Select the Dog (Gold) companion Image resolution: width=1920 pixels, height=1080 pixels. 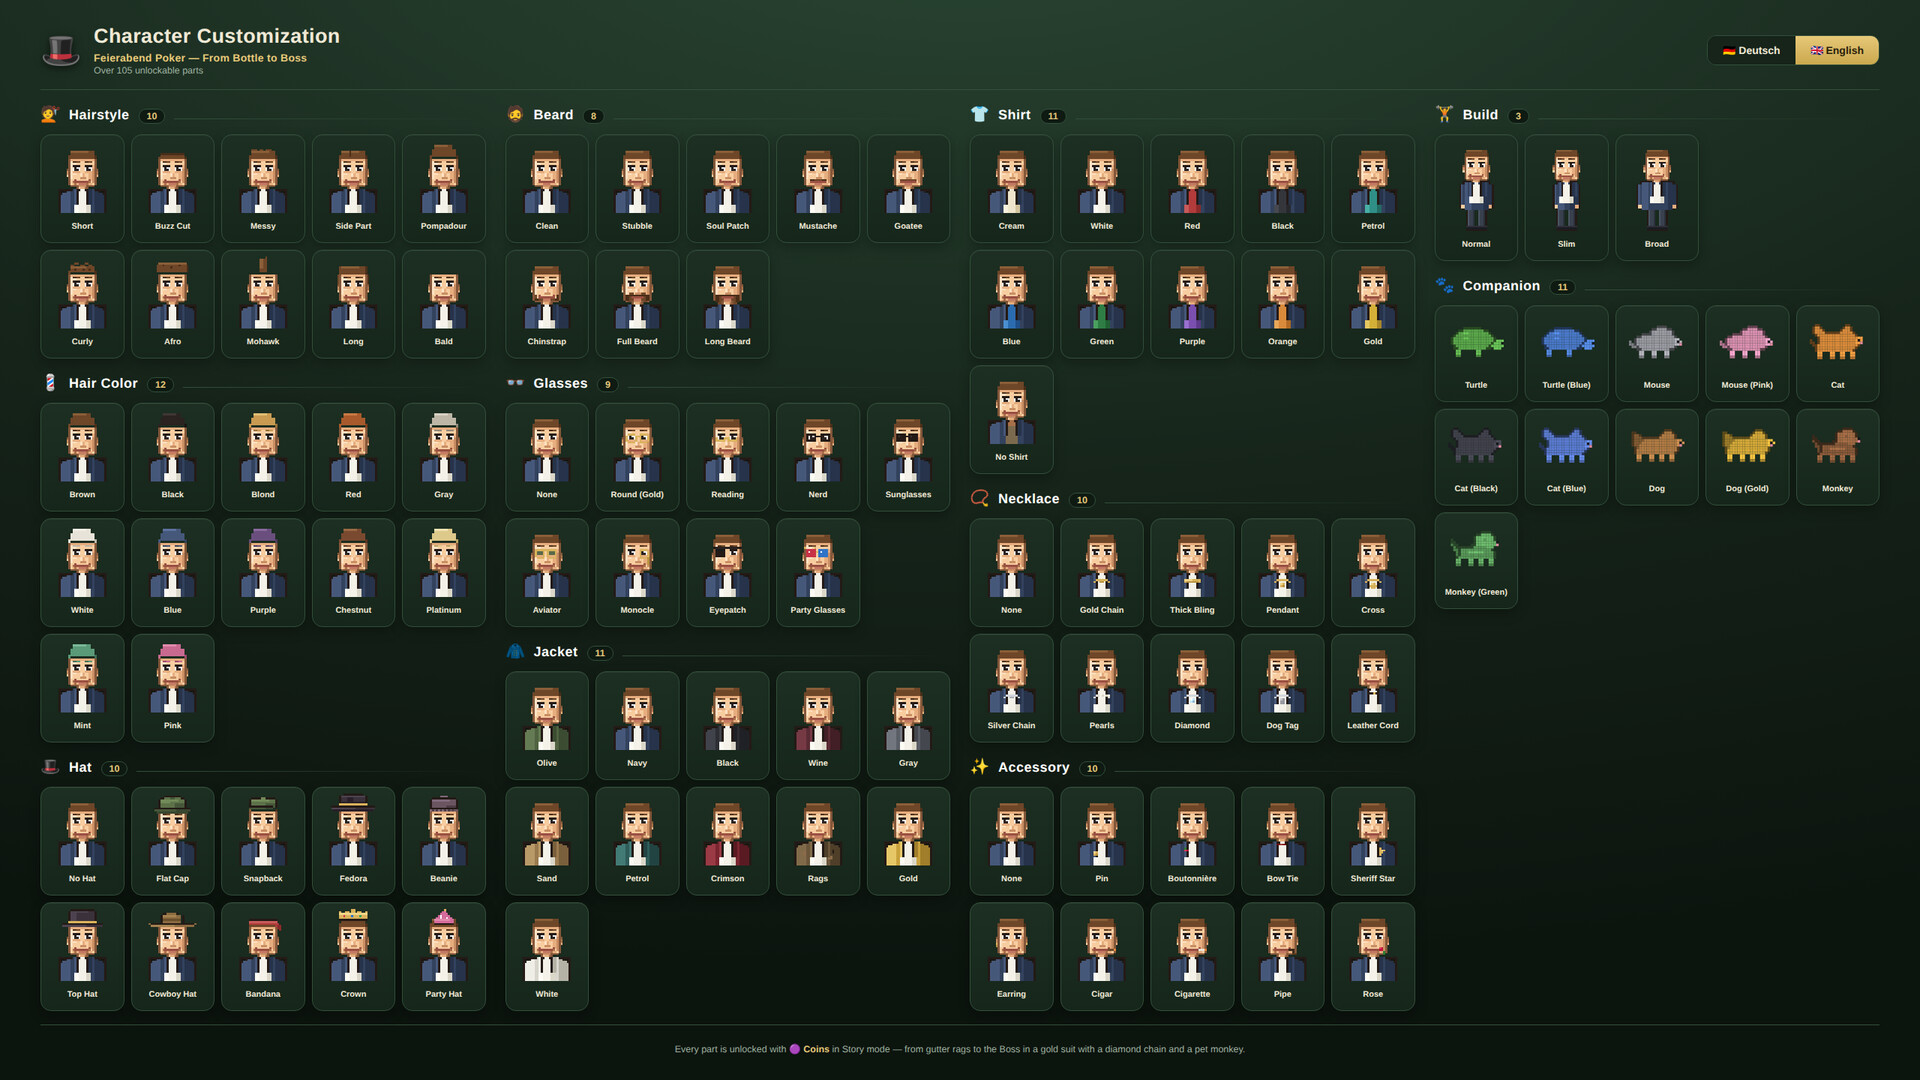point(1747,457)
